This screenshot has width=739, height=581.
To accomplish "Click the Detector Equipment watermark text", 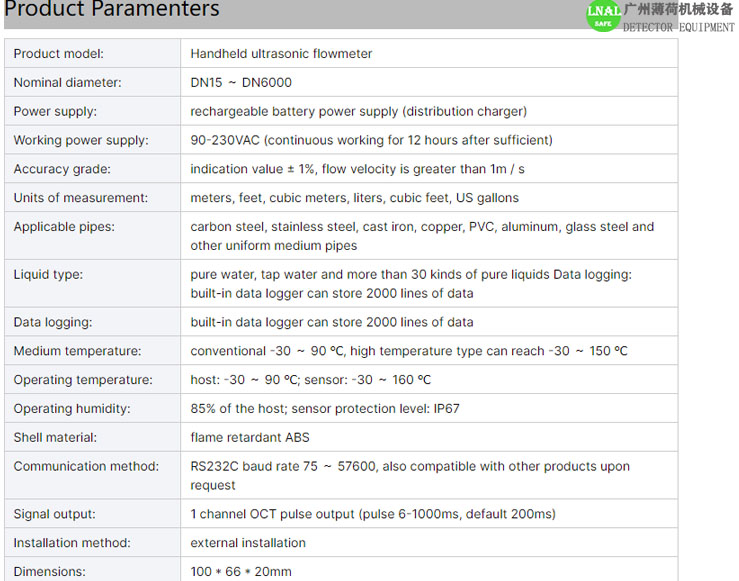I will coord(678,27).
